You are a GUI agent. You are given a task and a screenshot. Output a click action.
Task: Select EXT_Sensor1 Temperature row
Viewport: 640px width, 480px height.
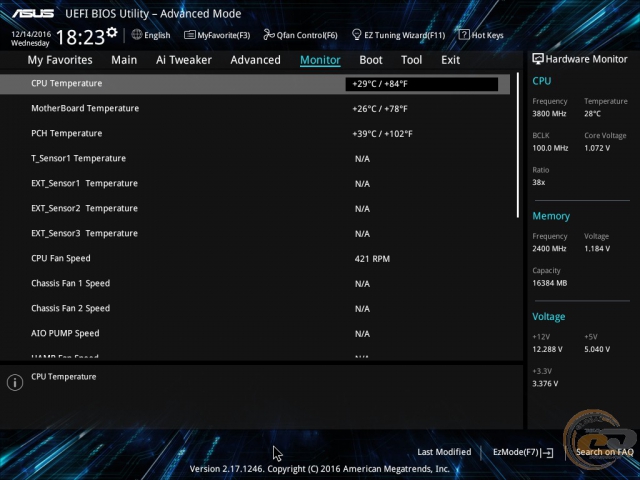[x=255, y=184]
